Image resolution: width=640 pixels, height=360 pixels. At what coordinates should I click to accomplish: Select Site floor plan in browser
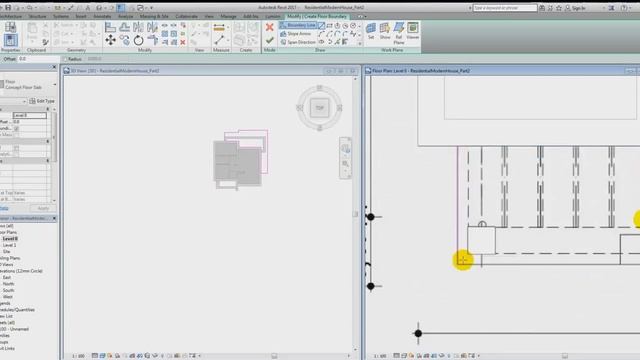6,252
